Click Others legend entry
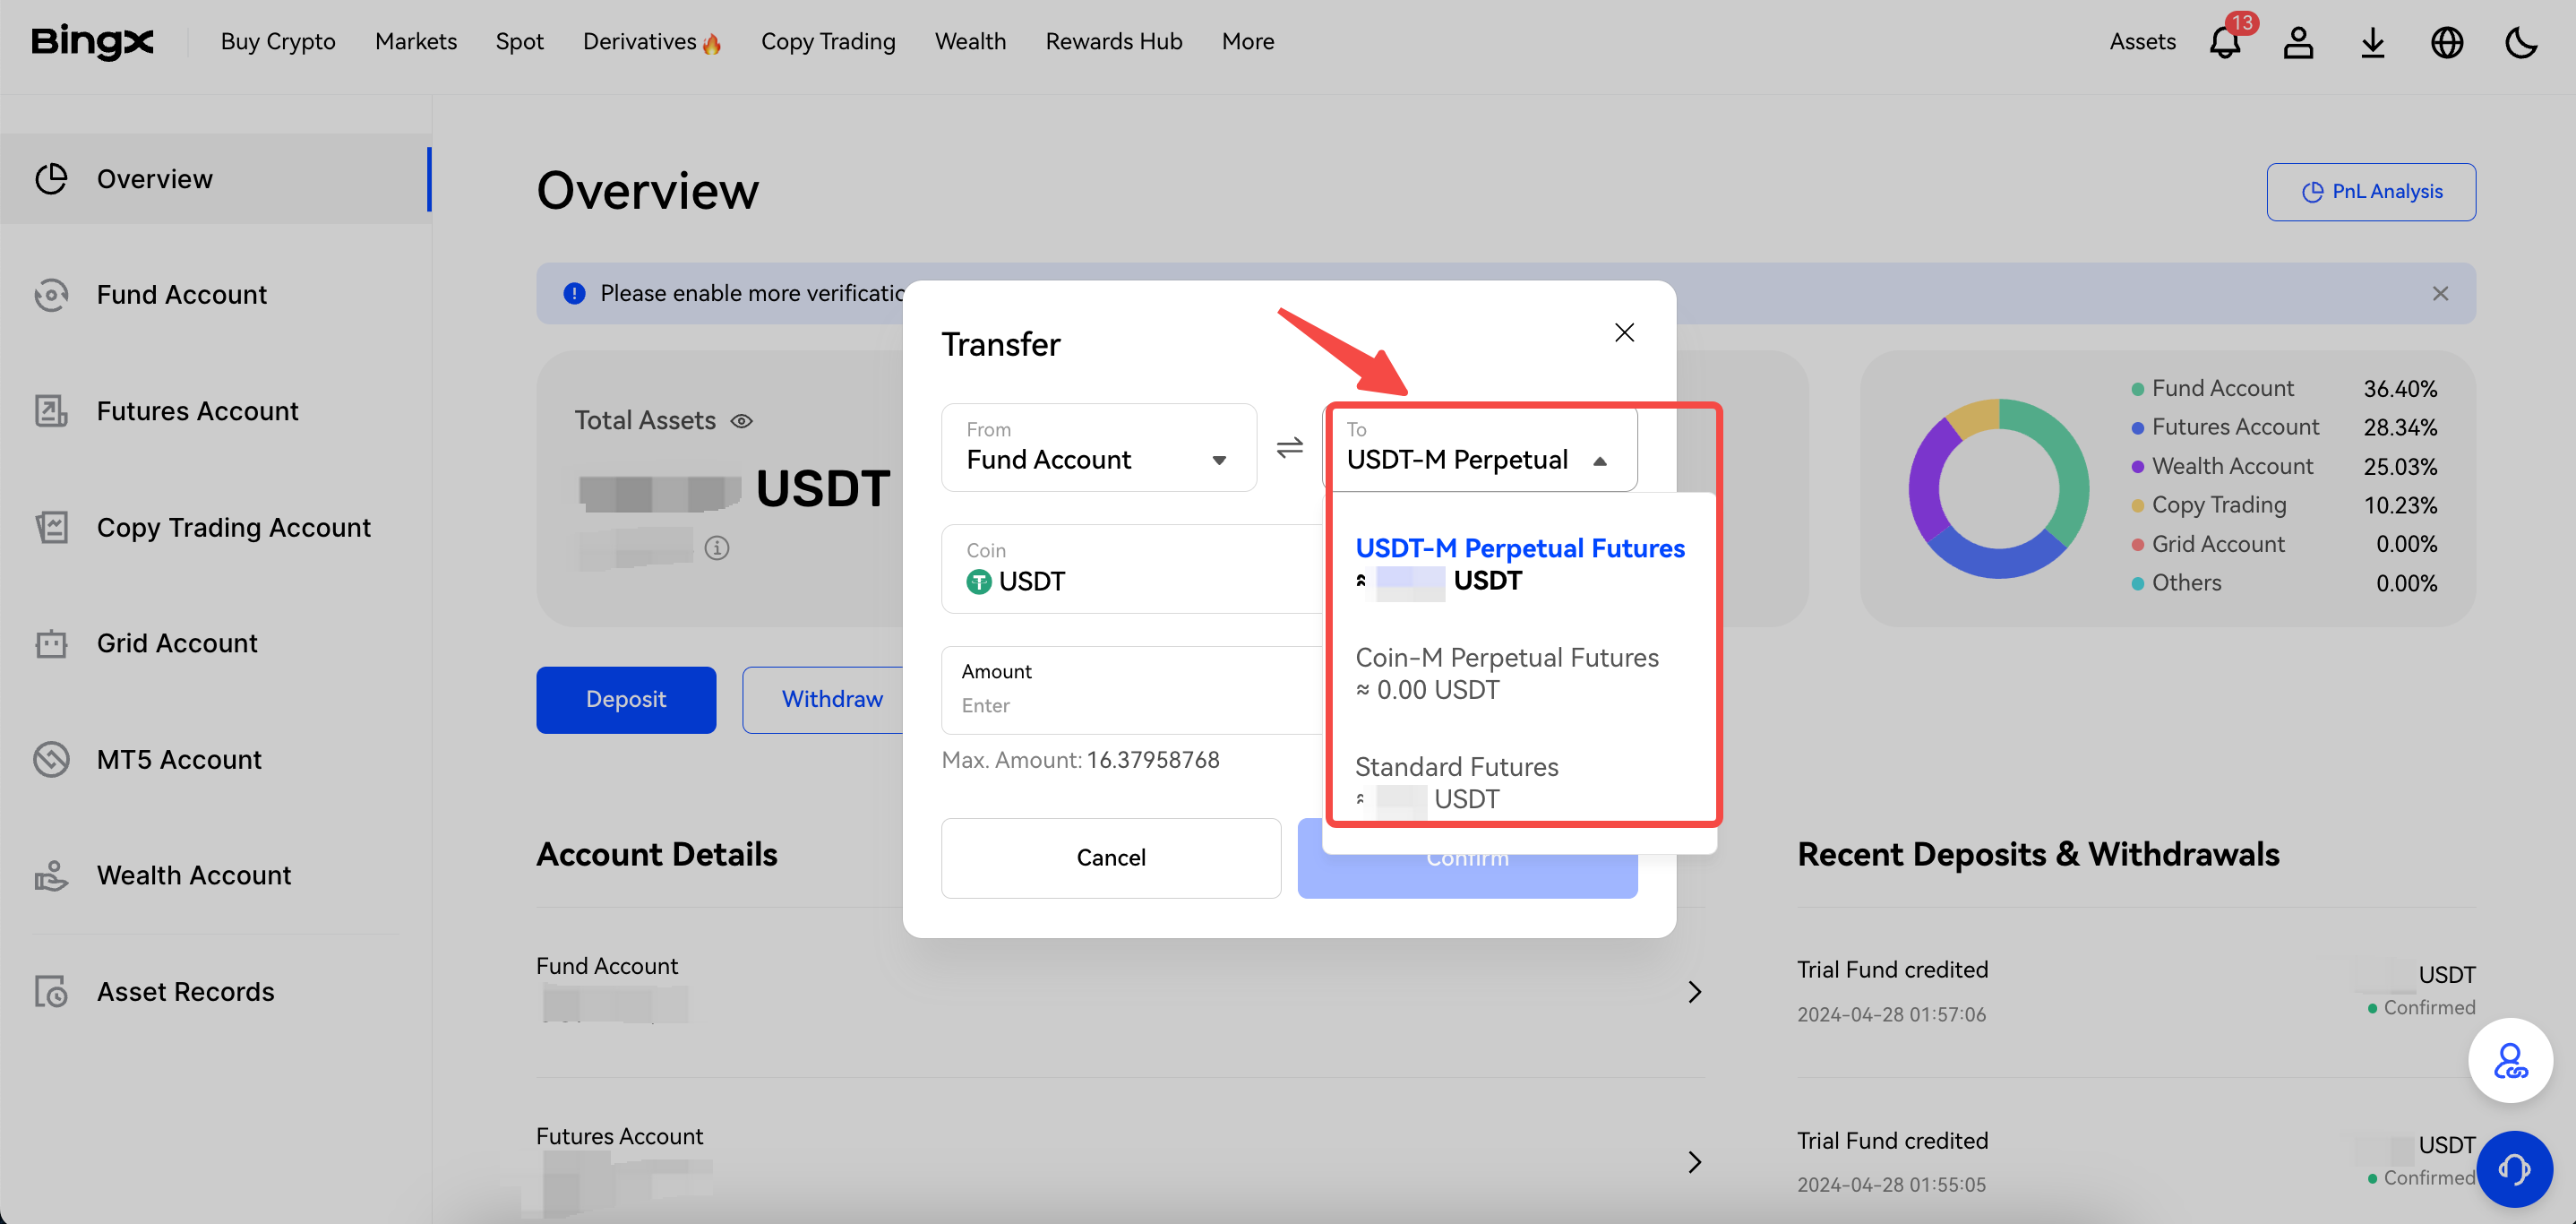This screenshot has width=2576, height=1224. [x=2283, y=583]
